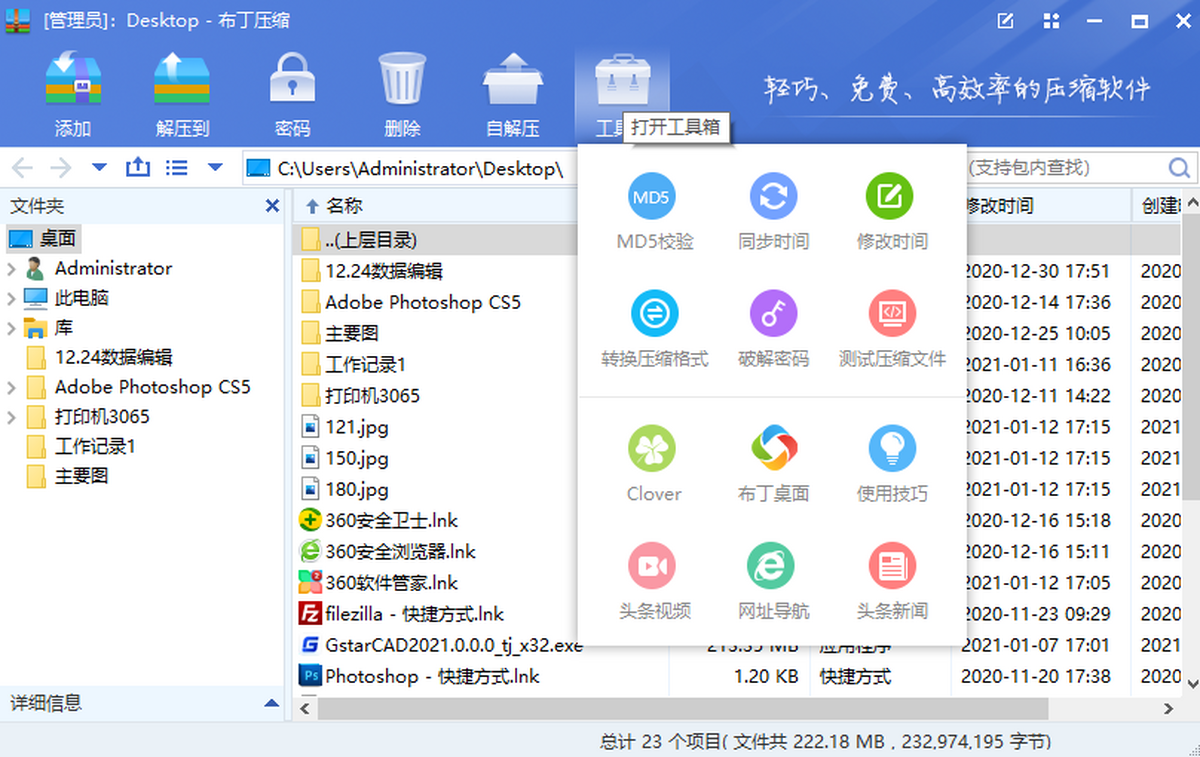The width and height of the screenshot is (1200, 757).
Task: Sort files by 名称 column header
Action: 344,206
